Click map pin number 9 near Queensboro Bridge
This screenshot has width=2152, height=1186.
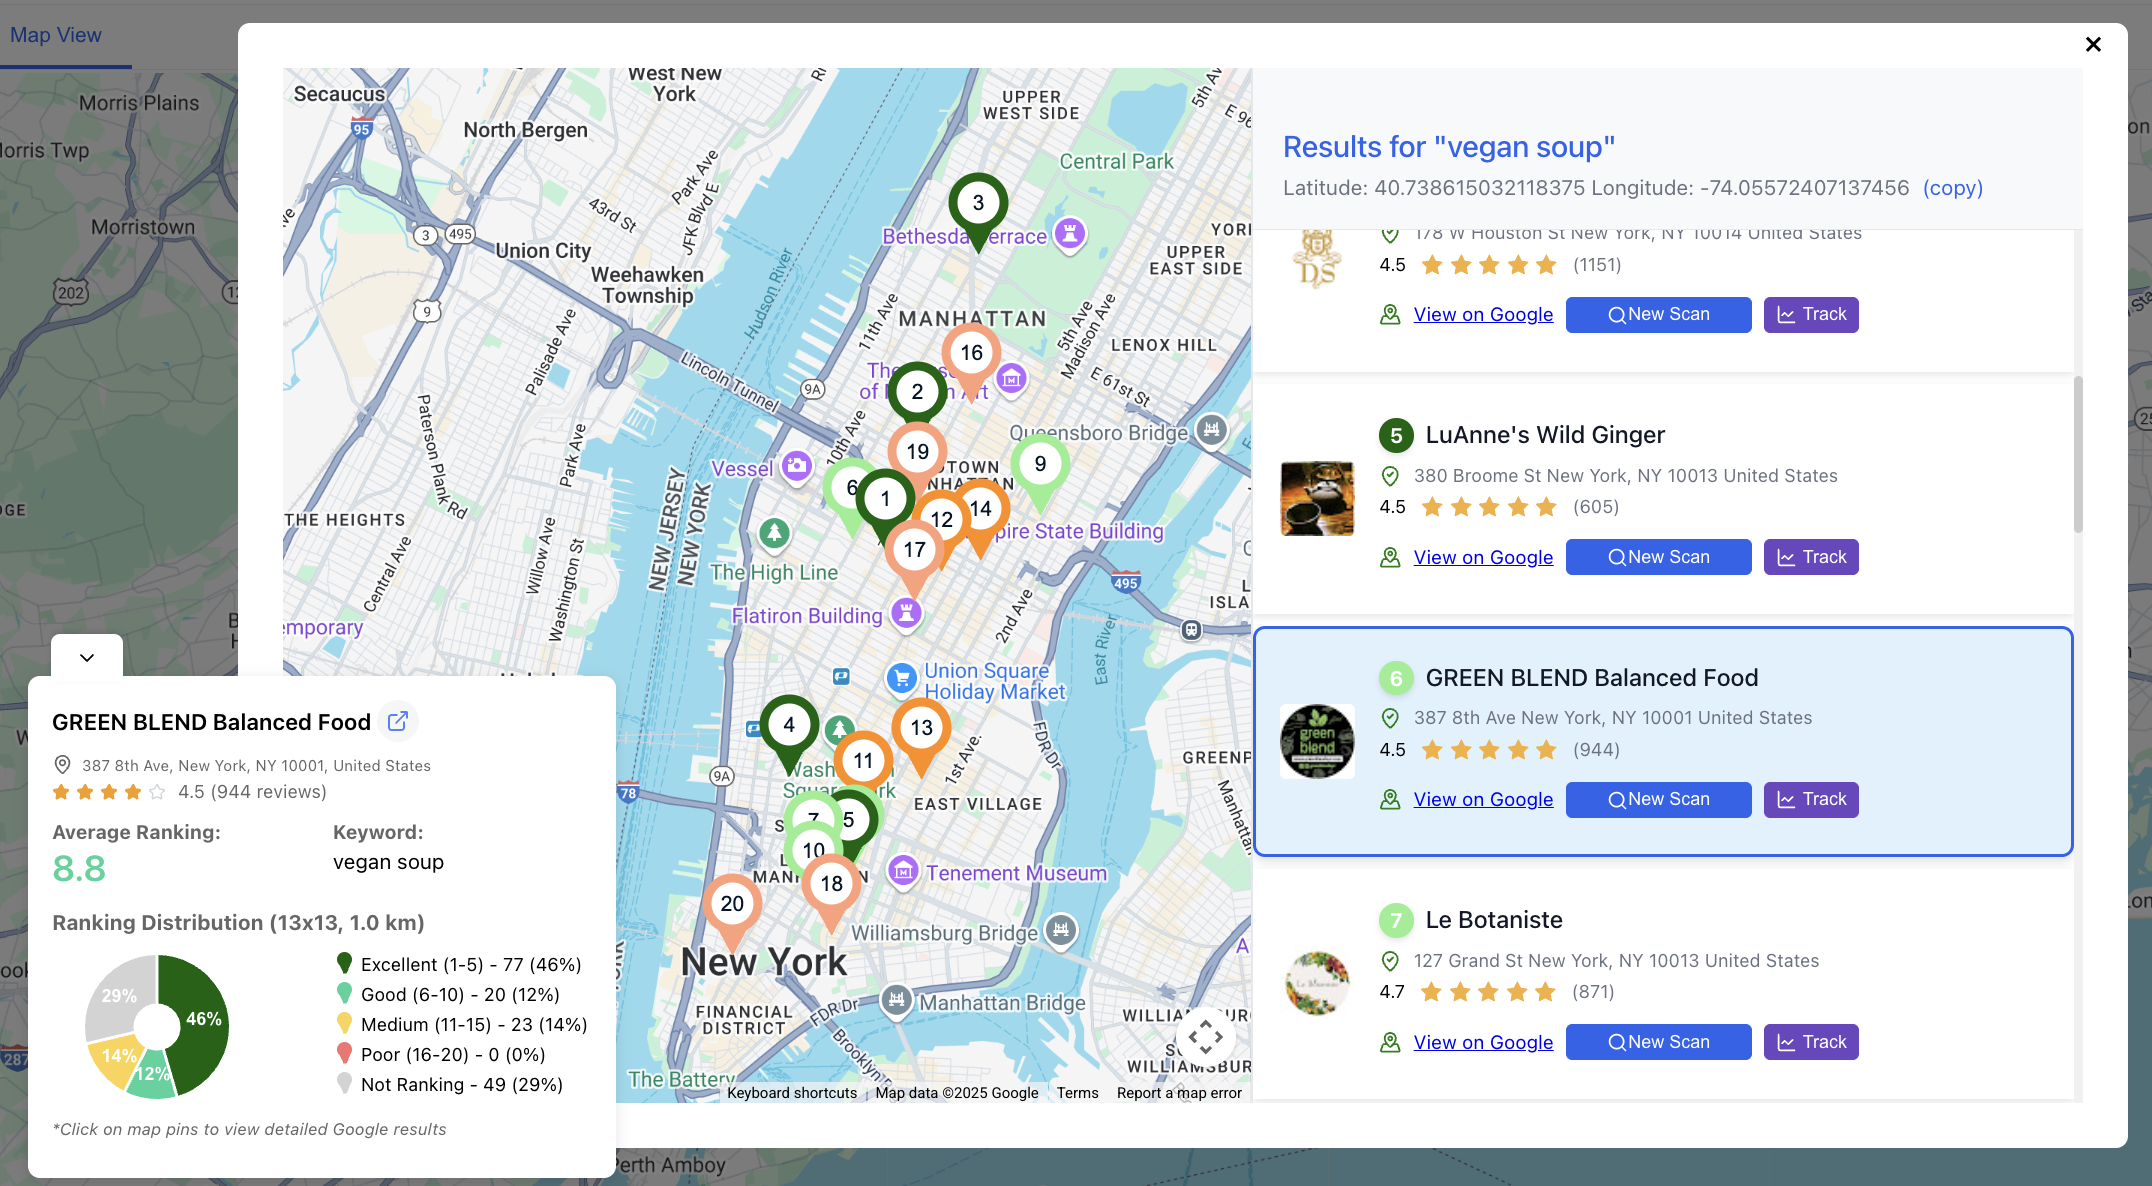click(1040, 464)
